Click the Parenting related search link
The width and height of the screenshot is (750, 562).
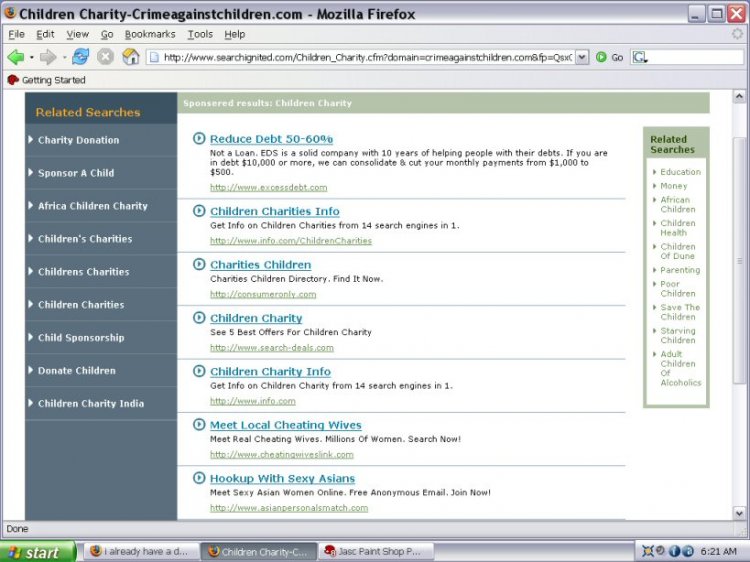pyautogui.click(x=680, y=270)
